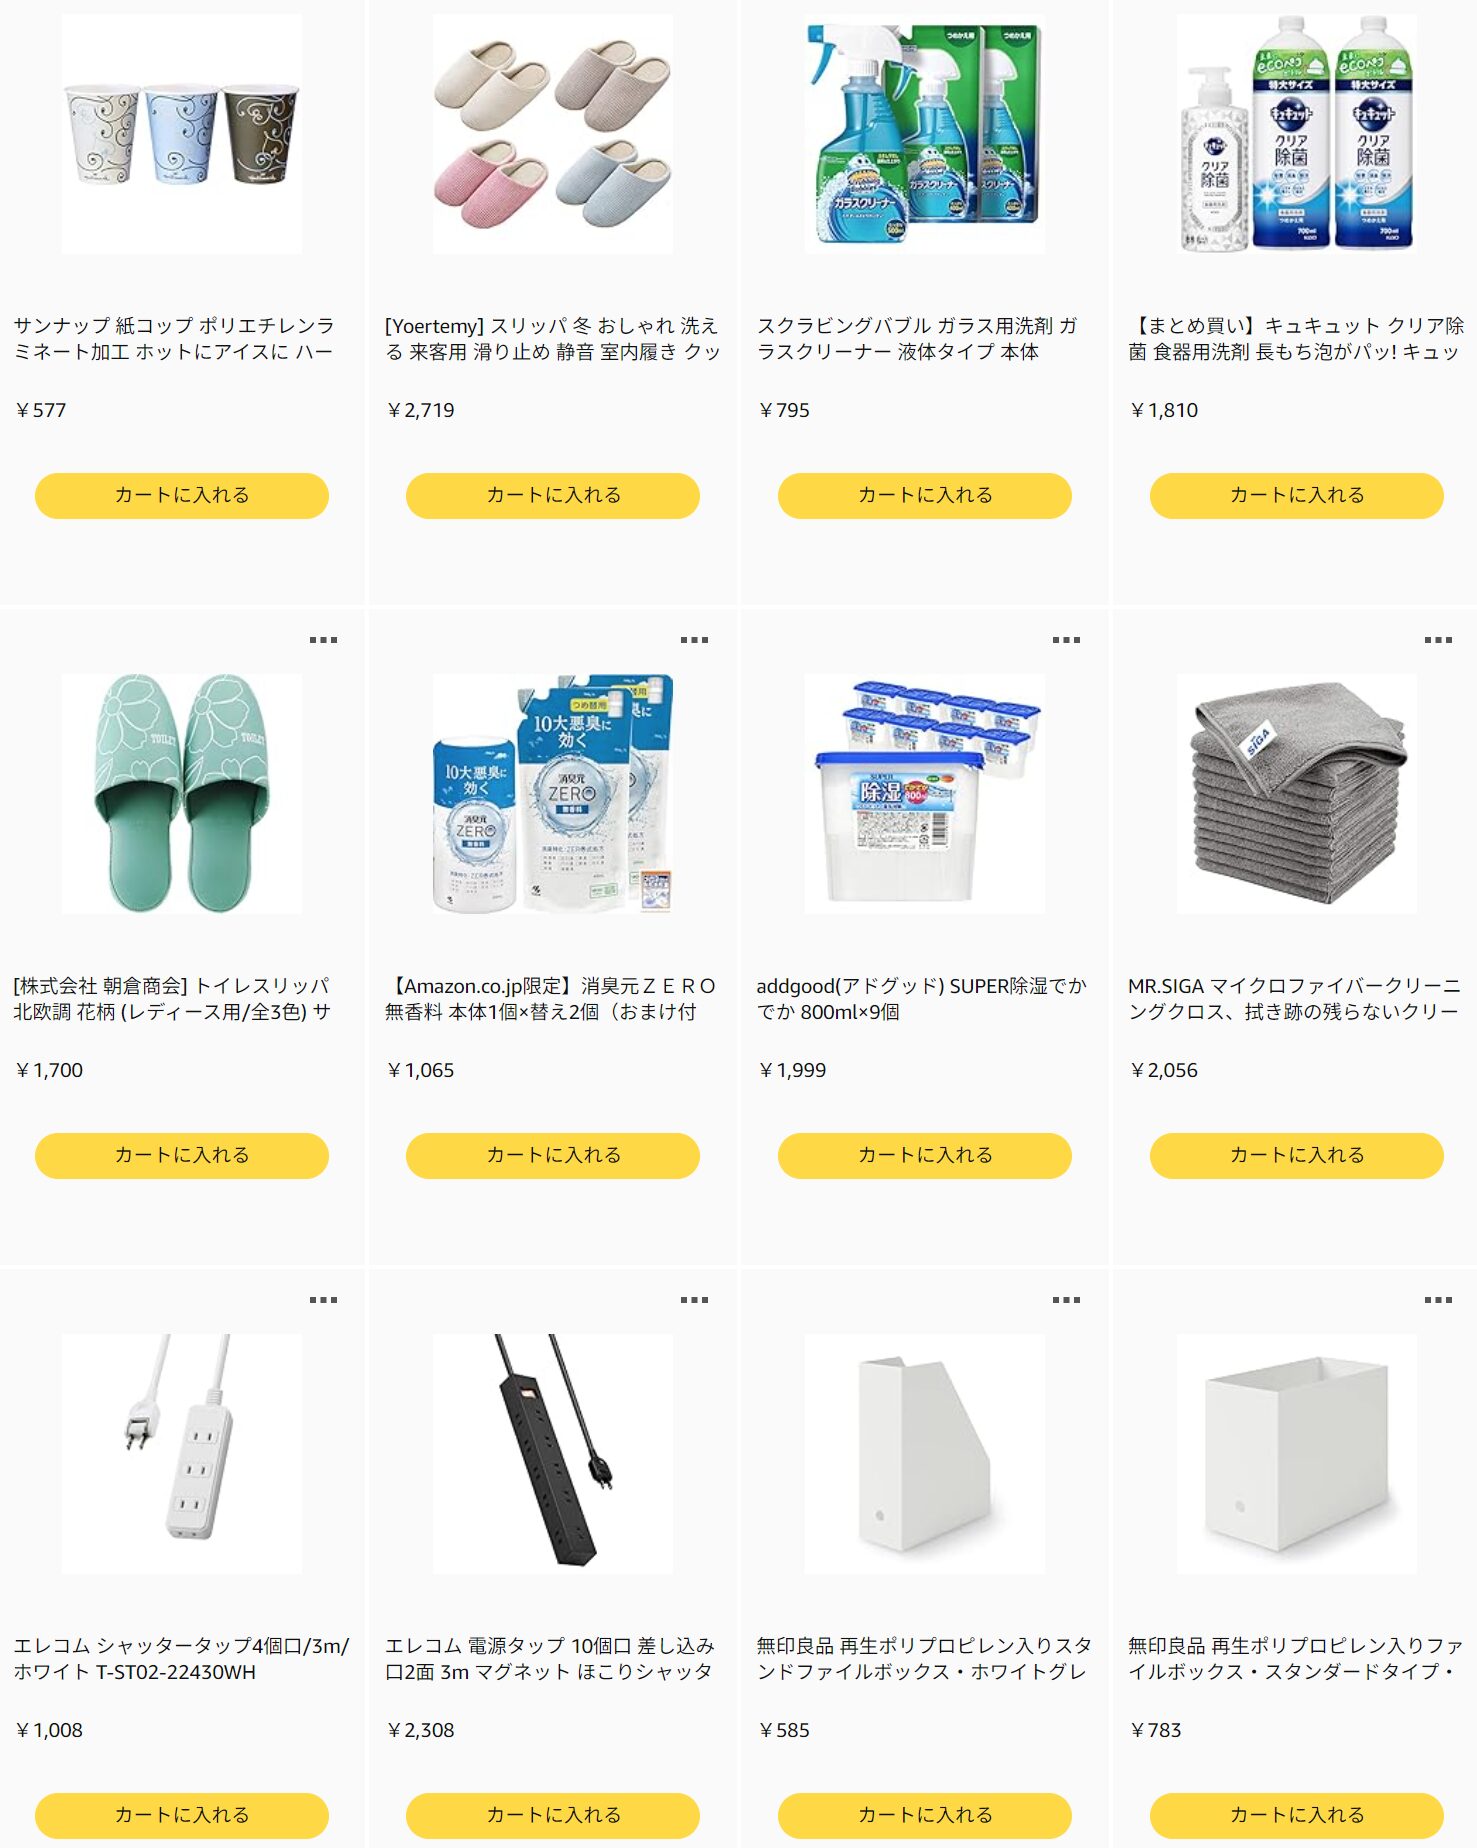Open three-dot menu for black Elecom power strip
1477x1848 pixels.
[694, 1300]
